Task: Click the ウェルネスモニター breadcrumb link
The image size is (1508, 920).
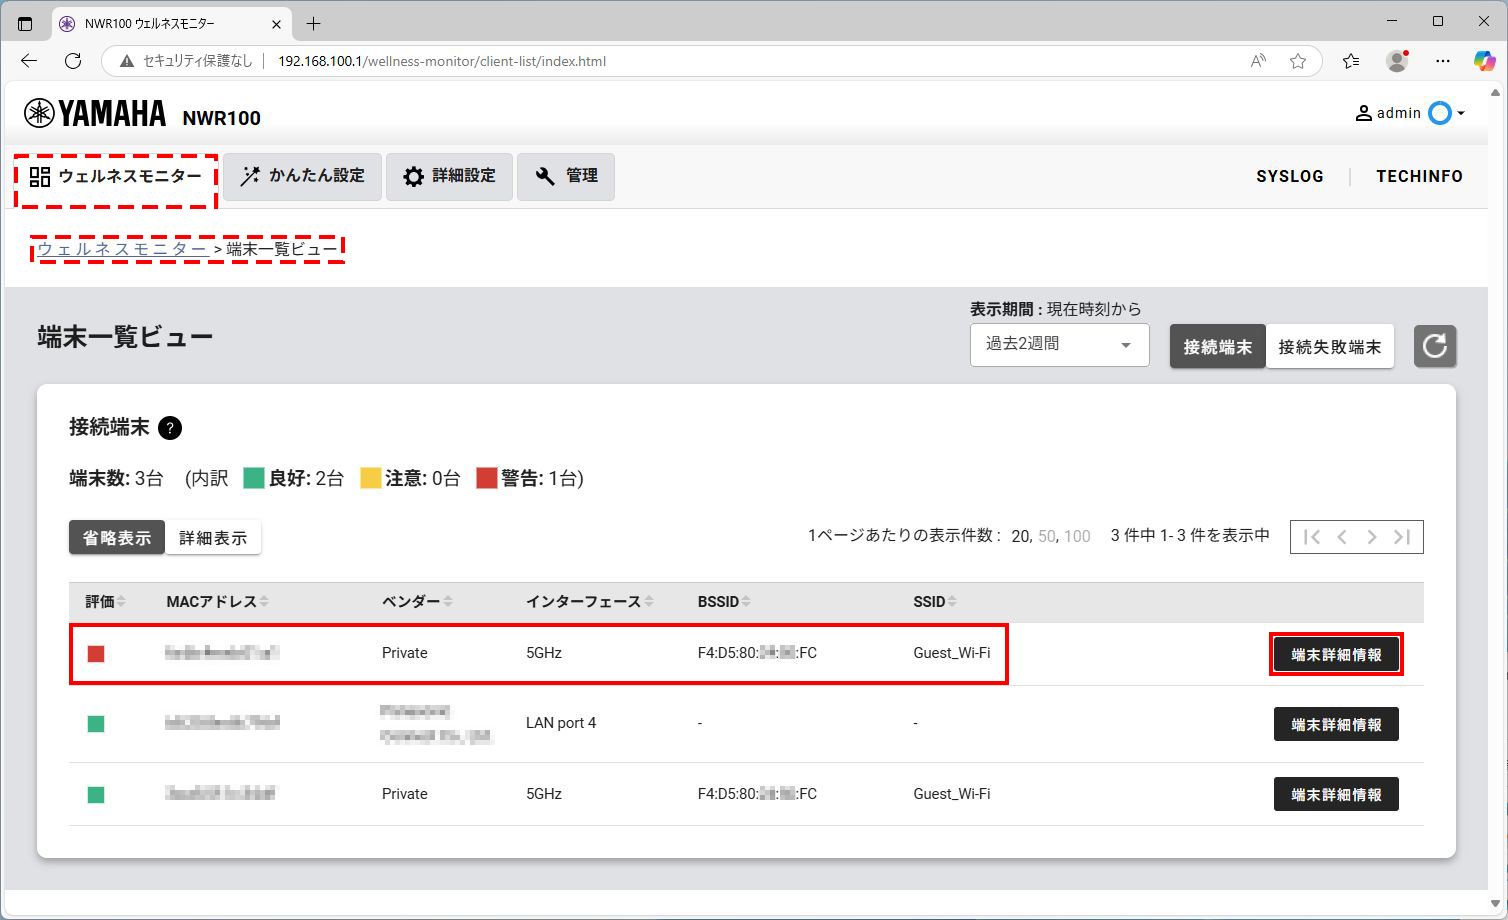Action: [122, 249]
